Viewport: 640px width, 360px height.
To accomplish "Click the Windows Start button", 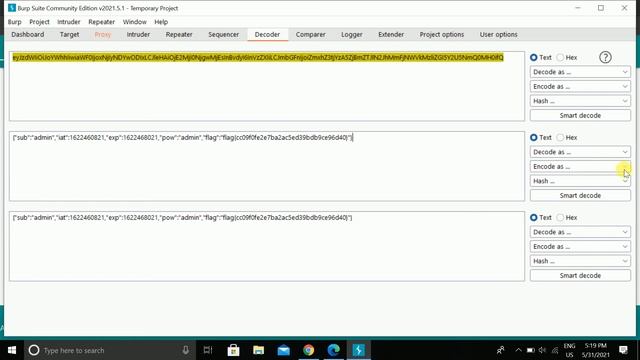I will tap(12, 350).
